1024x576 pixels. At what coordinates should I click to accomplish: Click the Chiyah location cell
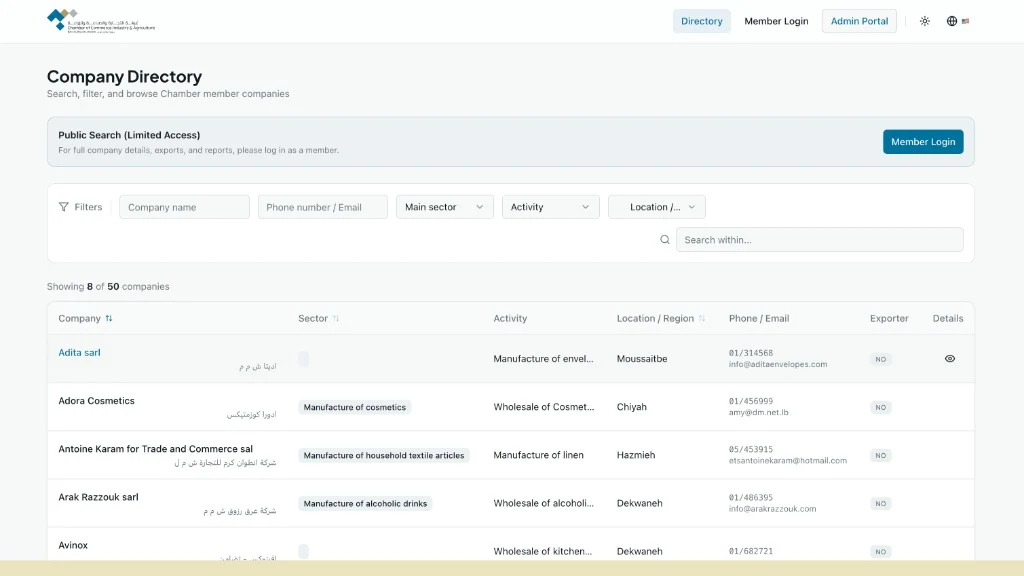pos(632,407)
